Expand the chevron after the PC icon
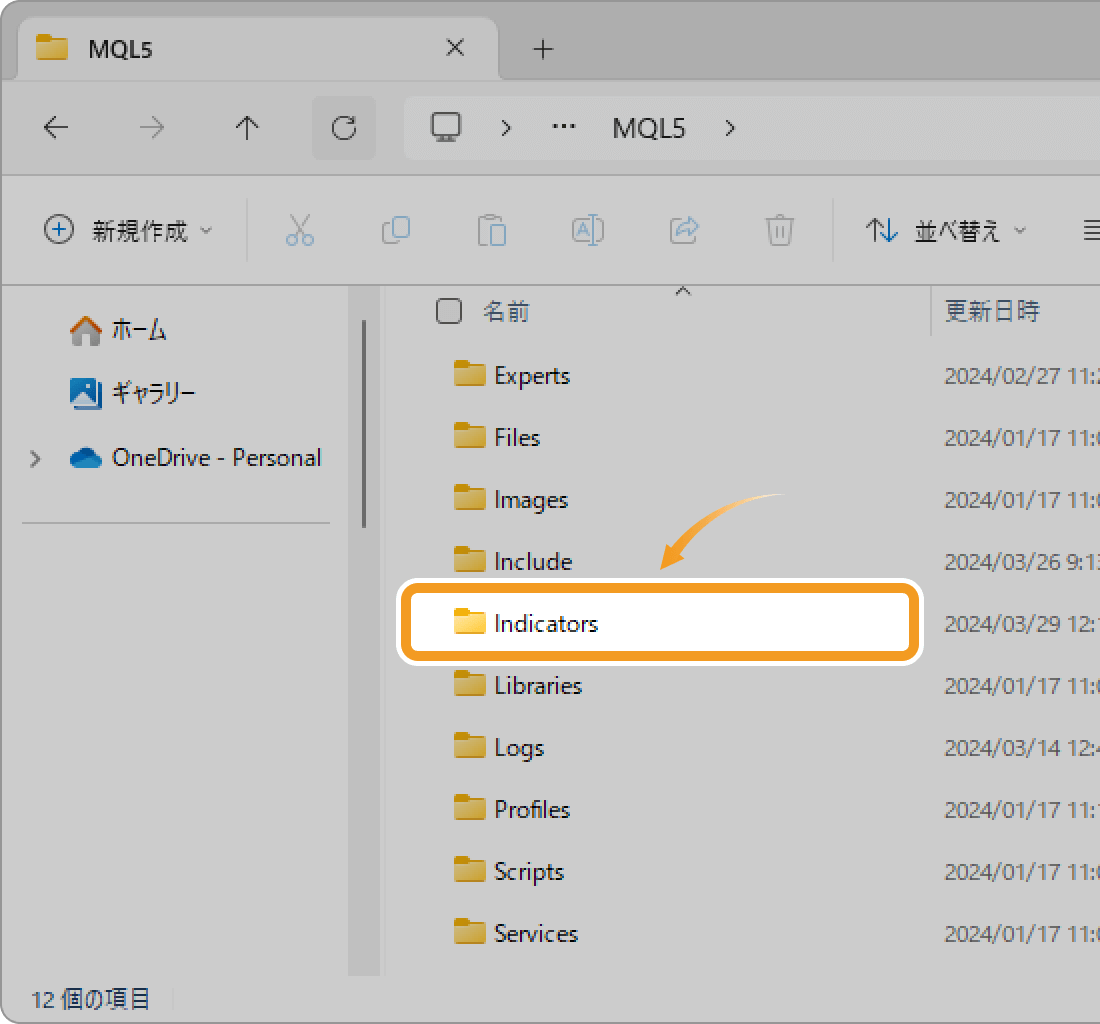 point(506,128)
